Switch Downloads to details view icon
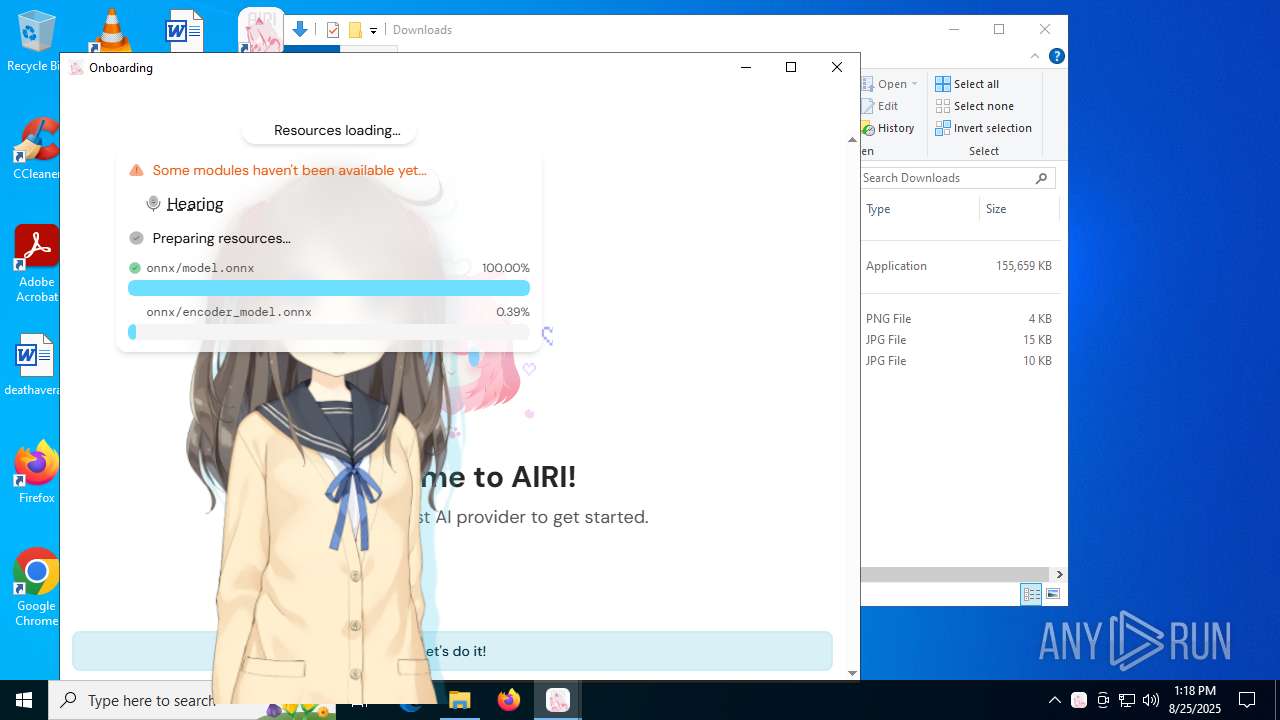This screenshot has width=1280, height=720. coord(1031,594)
